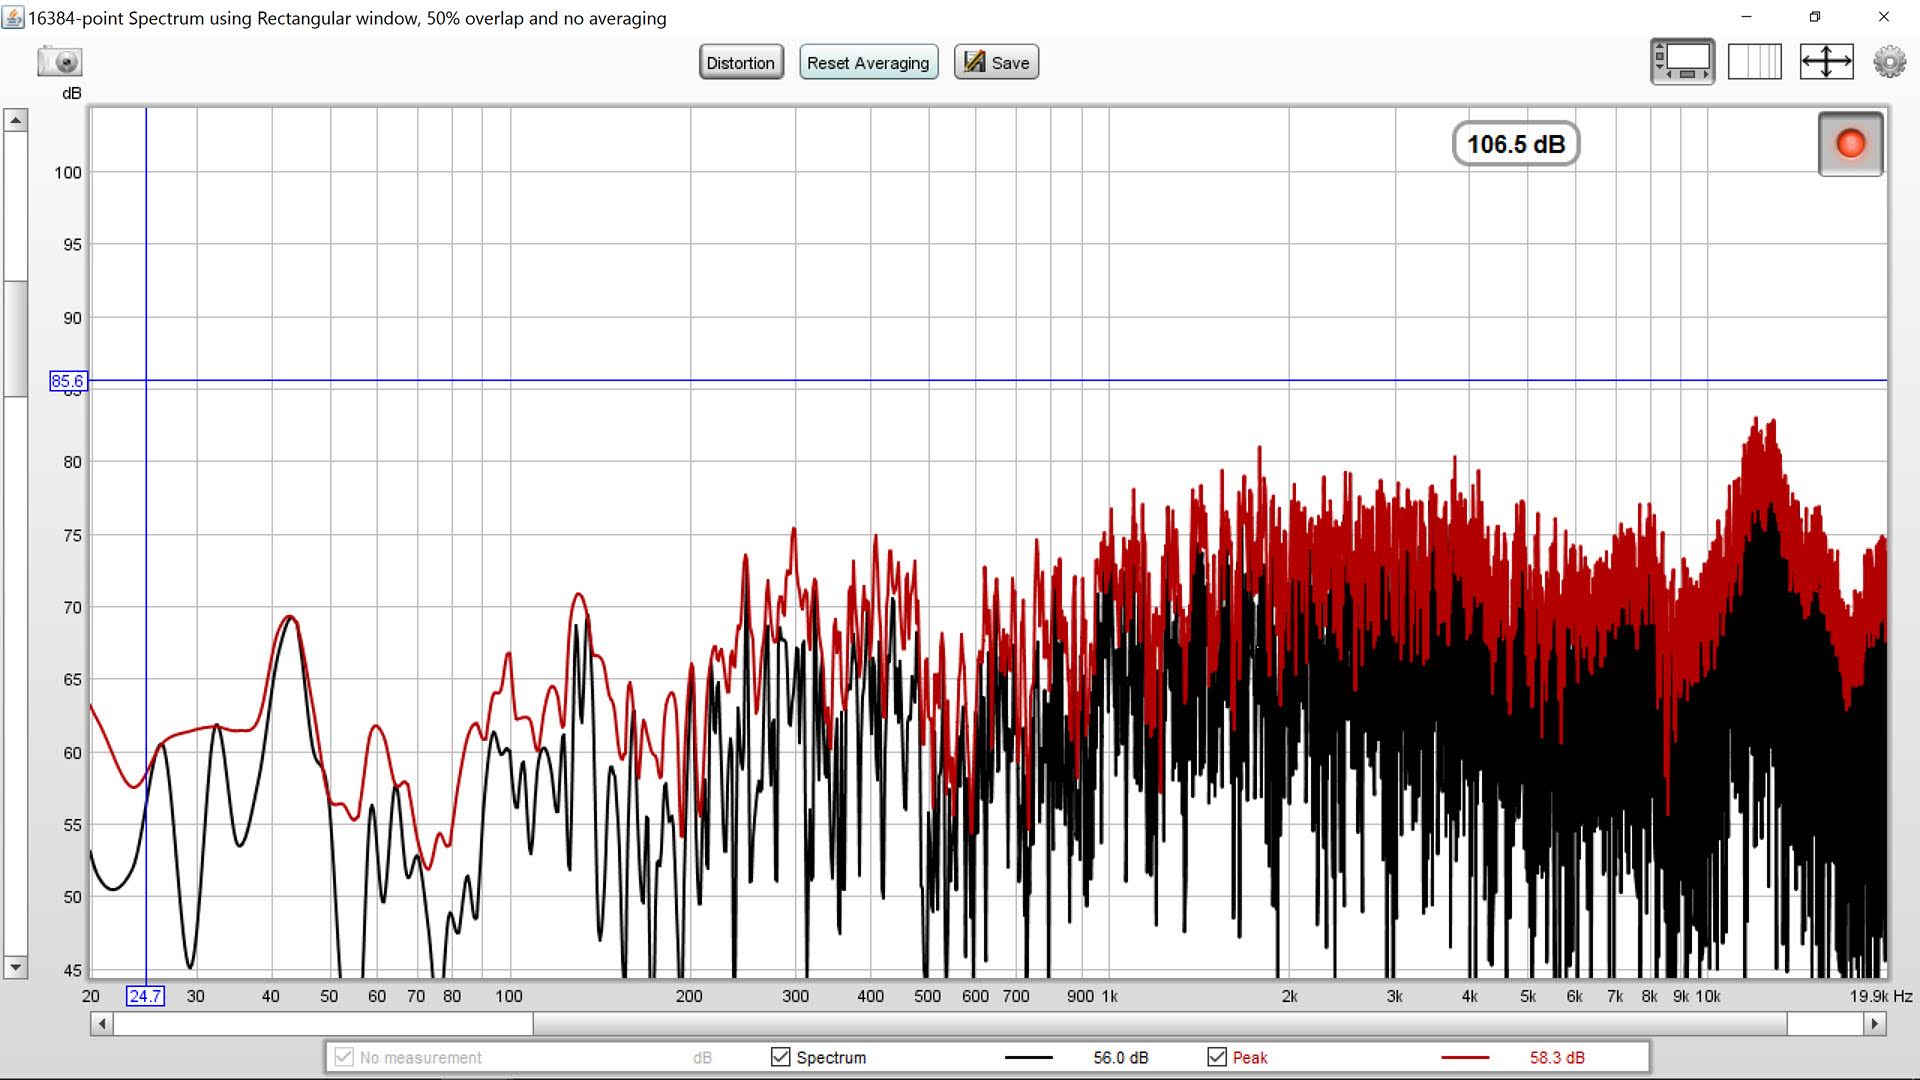This screenshot has height=1080, width=1920.
Task: Click vertical scrollbar up arrow
Action: coord(15,120)
